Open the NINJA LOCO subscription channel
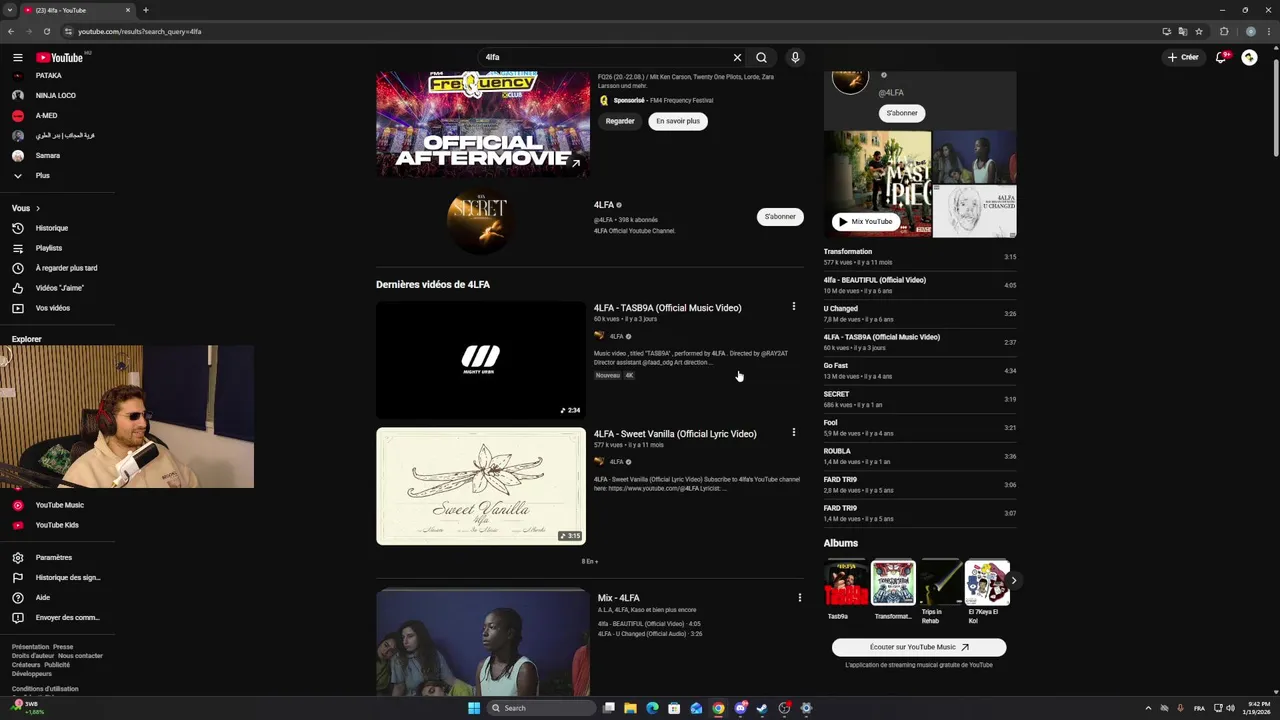This screenshot has height=720, width=1280. tap(56, 95)
